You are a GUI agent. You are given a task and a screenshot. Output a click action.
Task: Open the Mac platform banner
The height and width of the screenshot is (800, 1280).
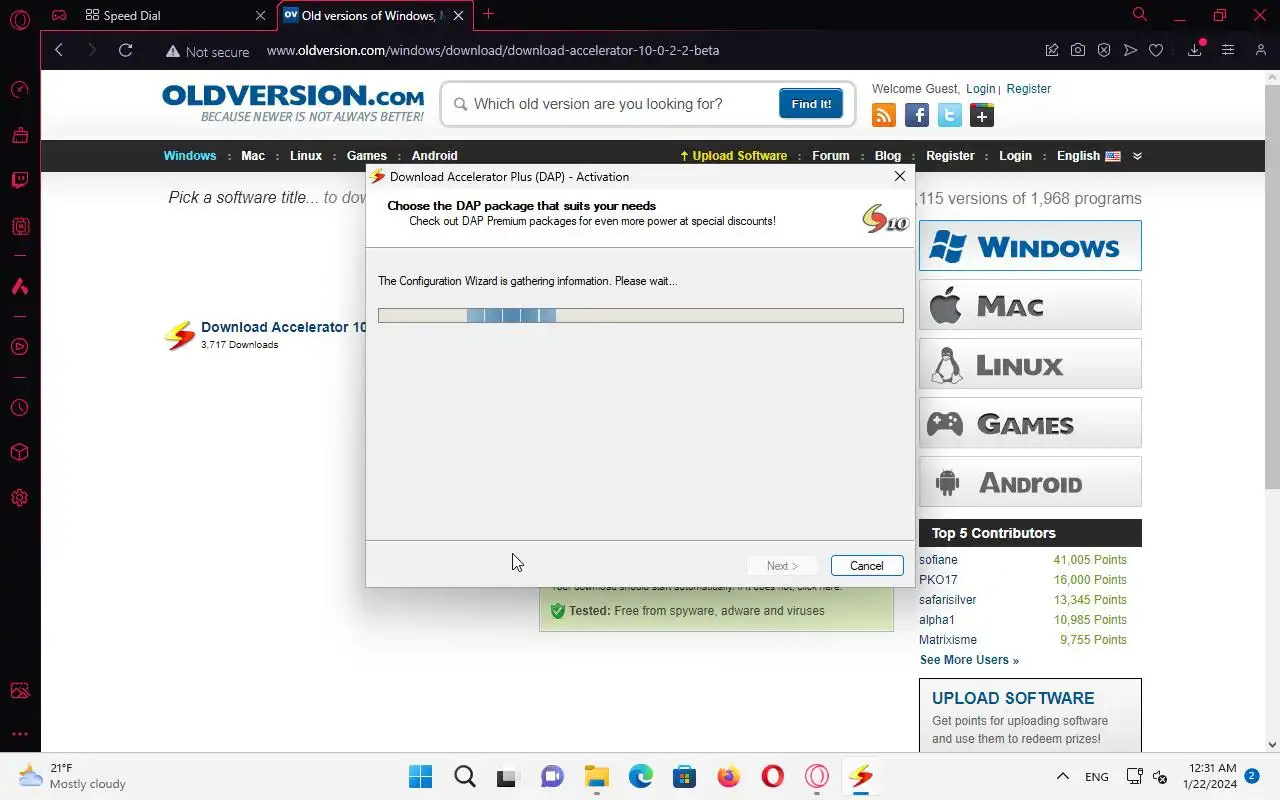click(1030, 305)
